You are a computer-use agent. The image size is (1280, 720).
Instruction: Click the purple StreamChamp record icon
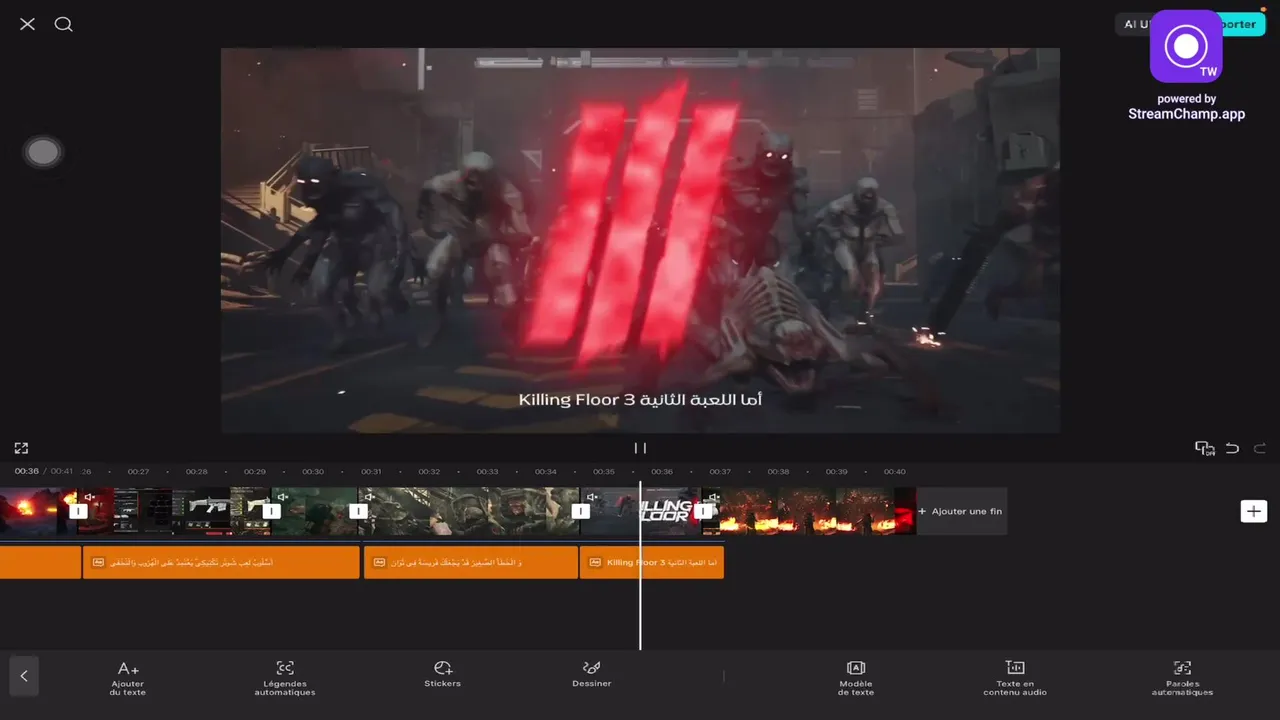[1186, 46]
